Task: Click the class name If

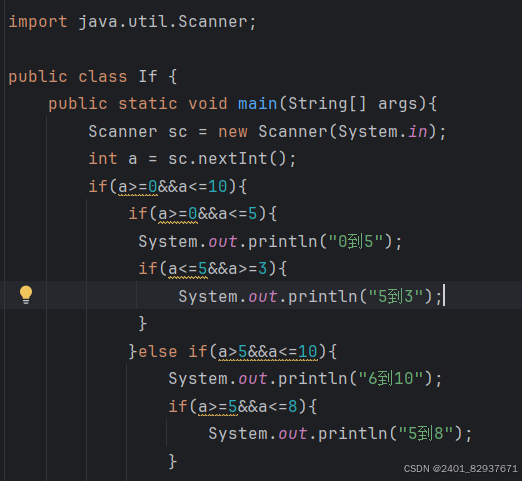Action: tap(148, 77)
